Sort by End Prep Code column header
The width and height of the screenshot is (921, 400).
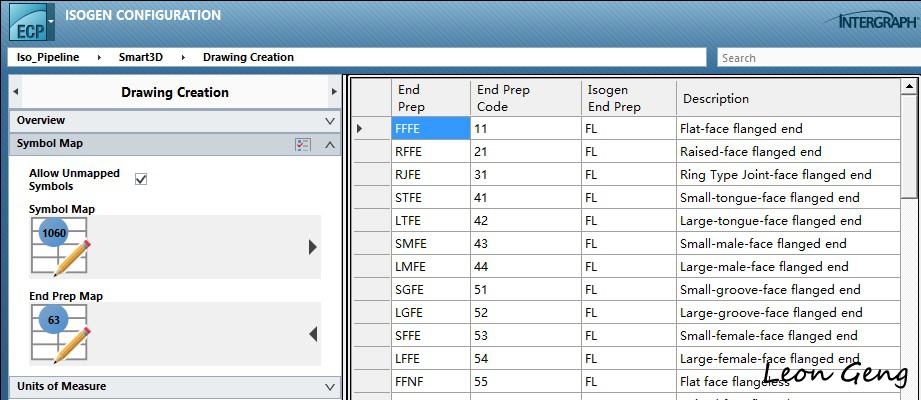click(x=526, y=98)
